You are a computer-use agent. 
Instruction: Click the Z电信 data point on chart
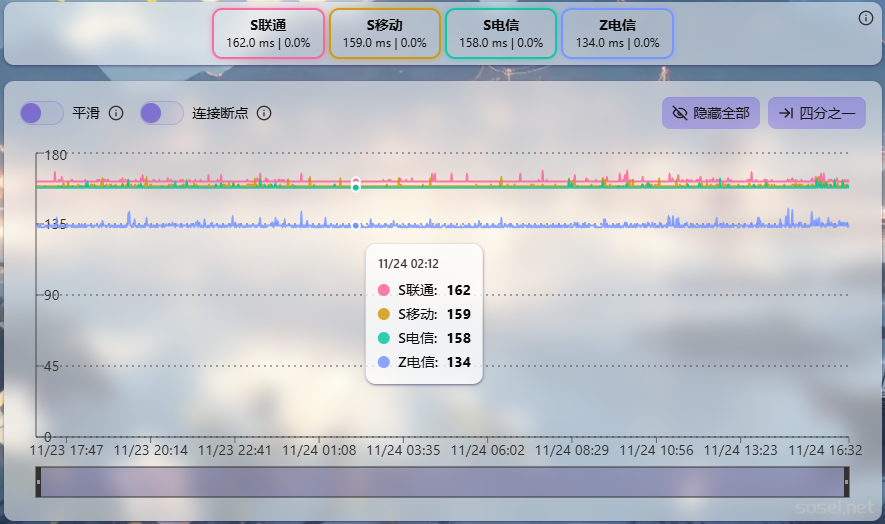[356, 225]
